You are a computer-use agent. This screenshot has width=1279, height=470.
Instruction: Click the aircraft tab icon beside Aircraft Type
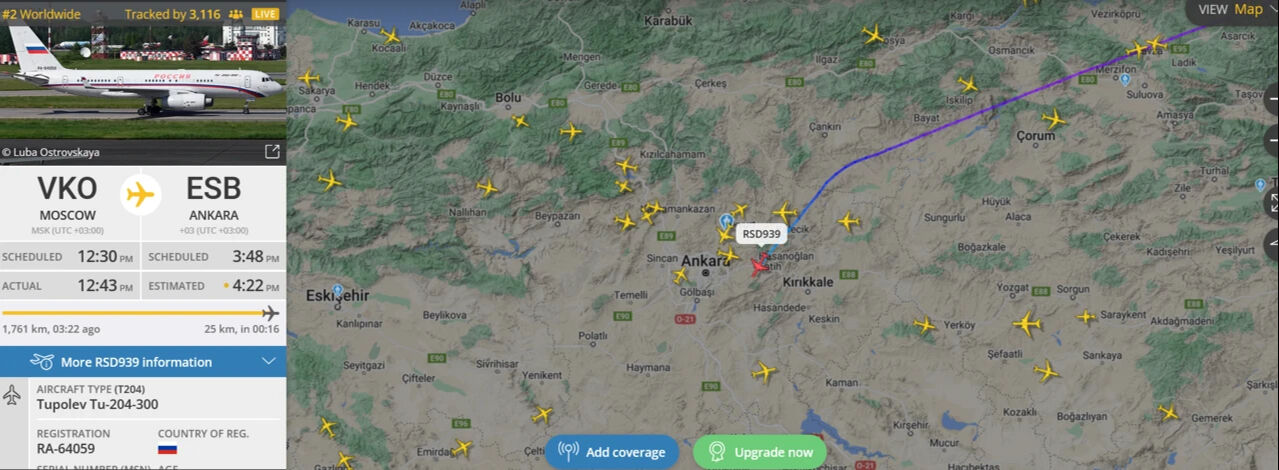point(12,395)
